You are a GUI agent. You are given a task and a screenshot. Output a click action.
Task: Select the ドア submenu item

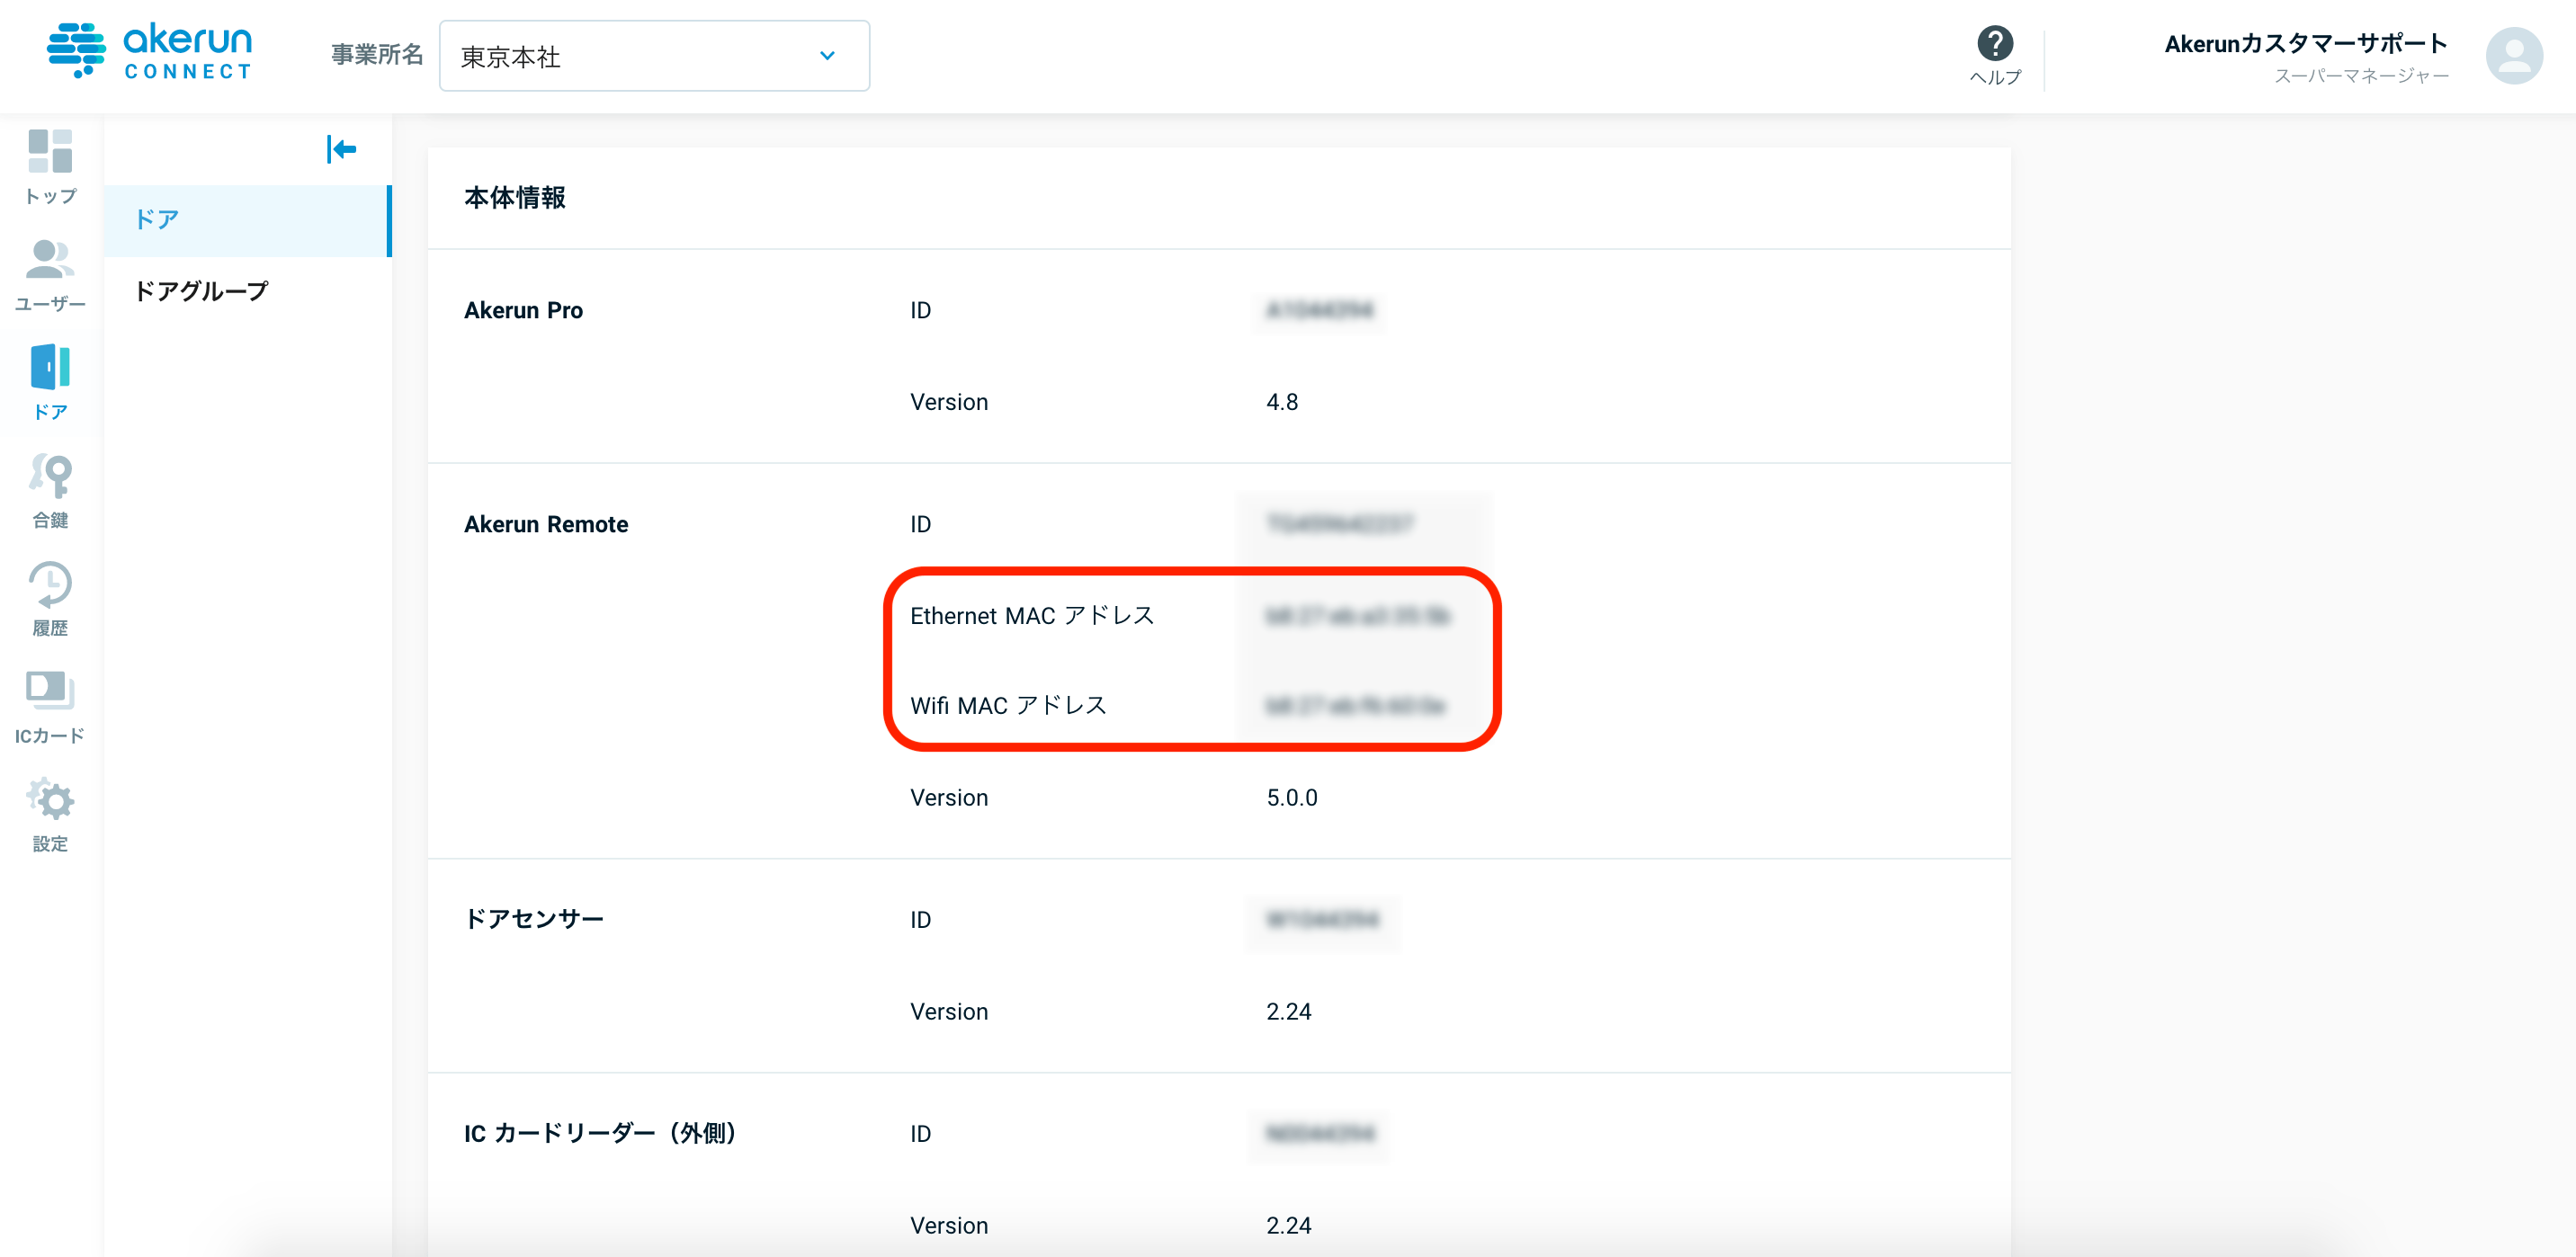click(x=247, y=220)
